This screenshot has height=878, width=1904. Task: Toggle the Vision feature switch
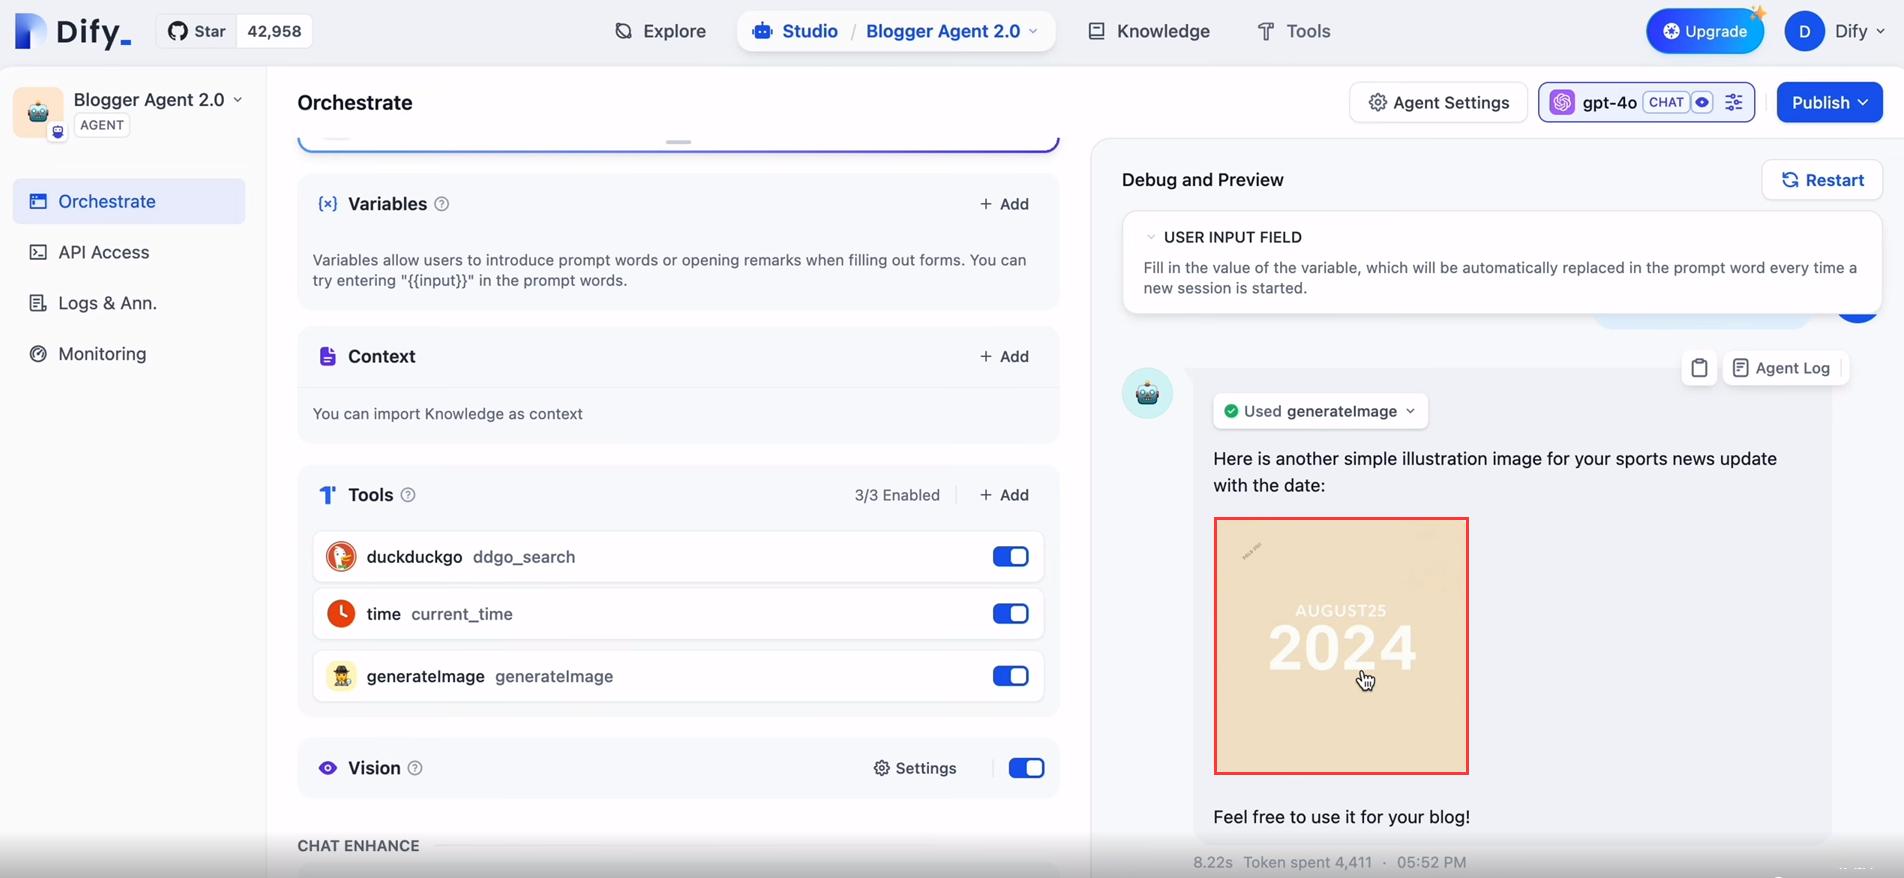click(1026, 768)
